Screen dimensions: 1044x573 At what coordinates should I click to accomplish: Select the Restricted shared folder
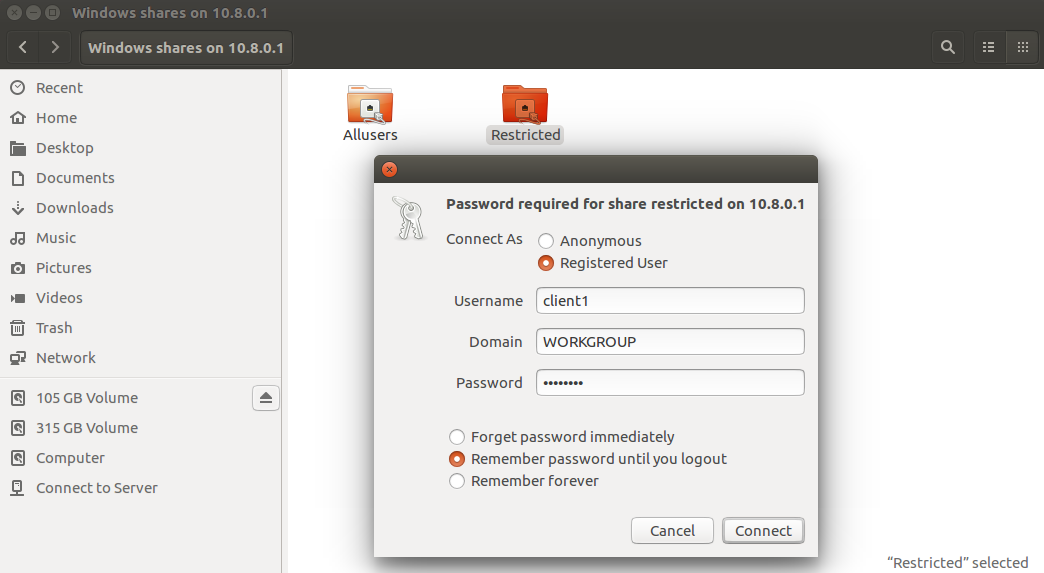[525, 113]
